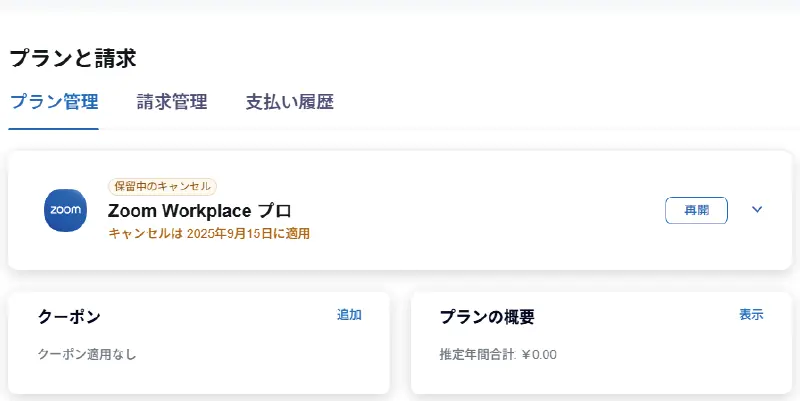The height and width of the screenshot is (401, 800).
Task: Switch to the 請求管理 tab
Action: click(172, 102)
